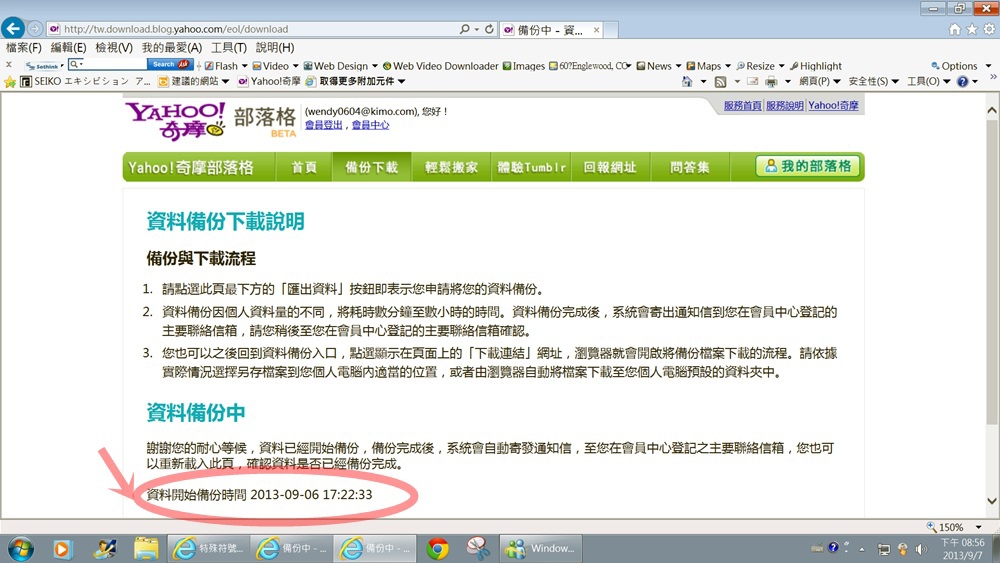
Task: Go back with the browser back arrow
Action: (x=13, y=28)
